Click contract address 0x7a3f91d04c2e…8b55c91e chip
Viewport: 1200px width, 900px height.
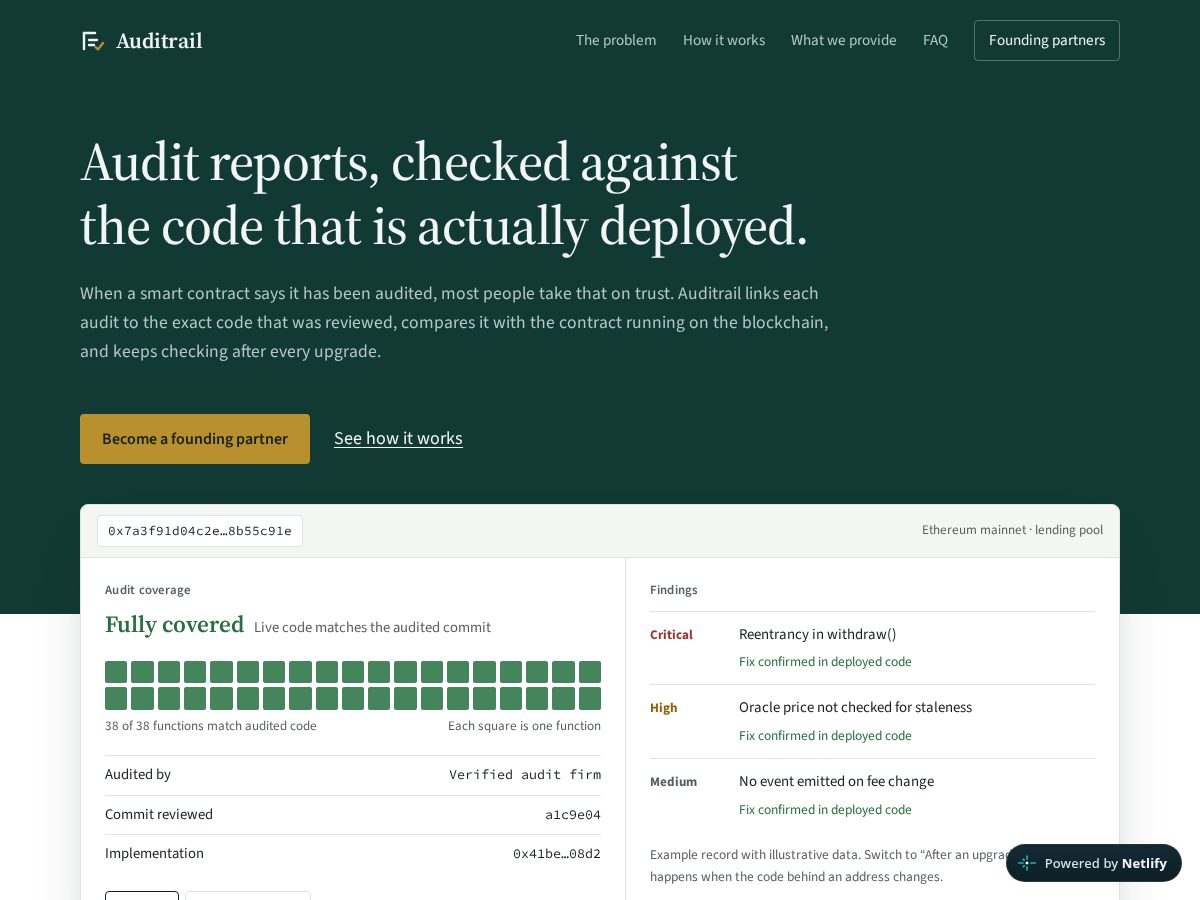(200, 531)
